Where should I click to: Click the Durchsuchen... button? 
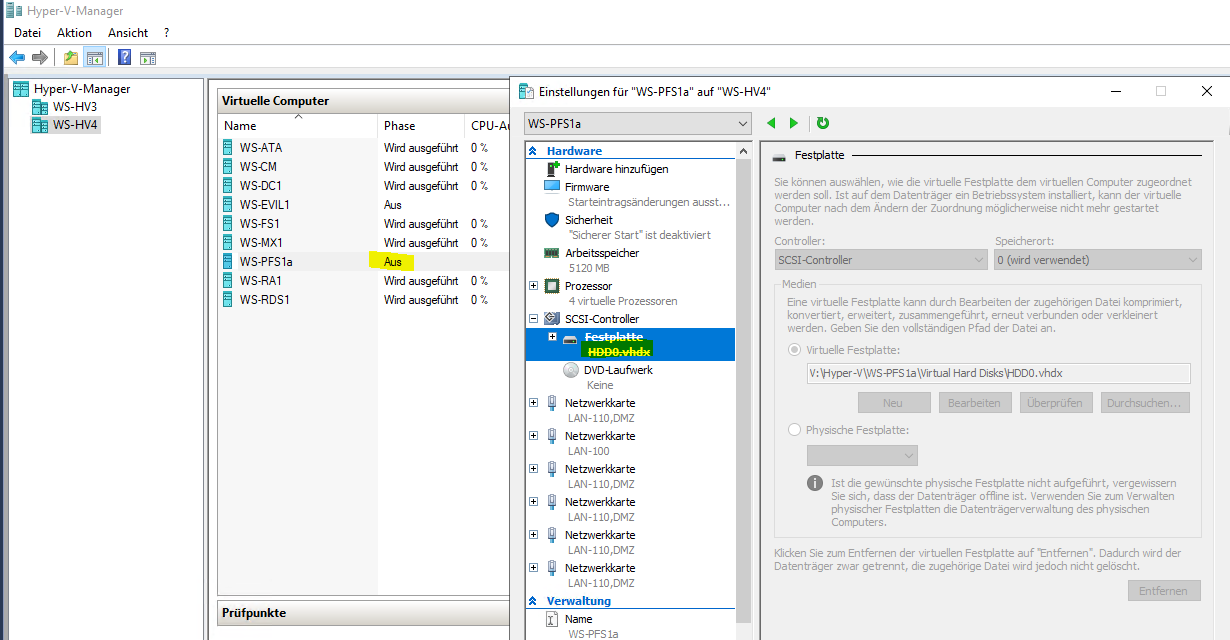1146,403
